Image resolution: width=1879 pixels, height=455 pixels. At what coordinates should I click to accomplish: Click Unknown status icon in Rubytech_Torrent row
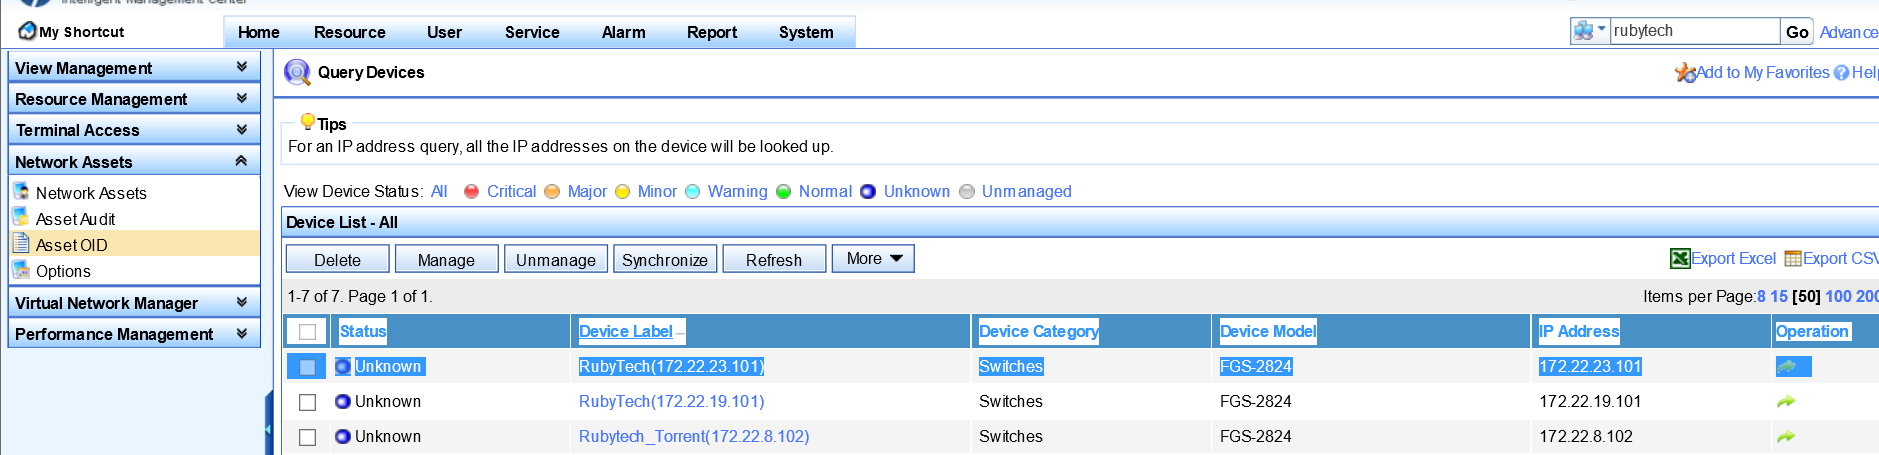(x=343, y=436)
